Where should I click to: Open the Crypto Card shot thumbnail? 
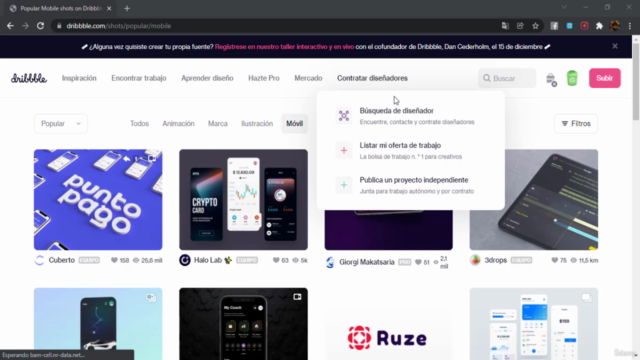(243, 200)
